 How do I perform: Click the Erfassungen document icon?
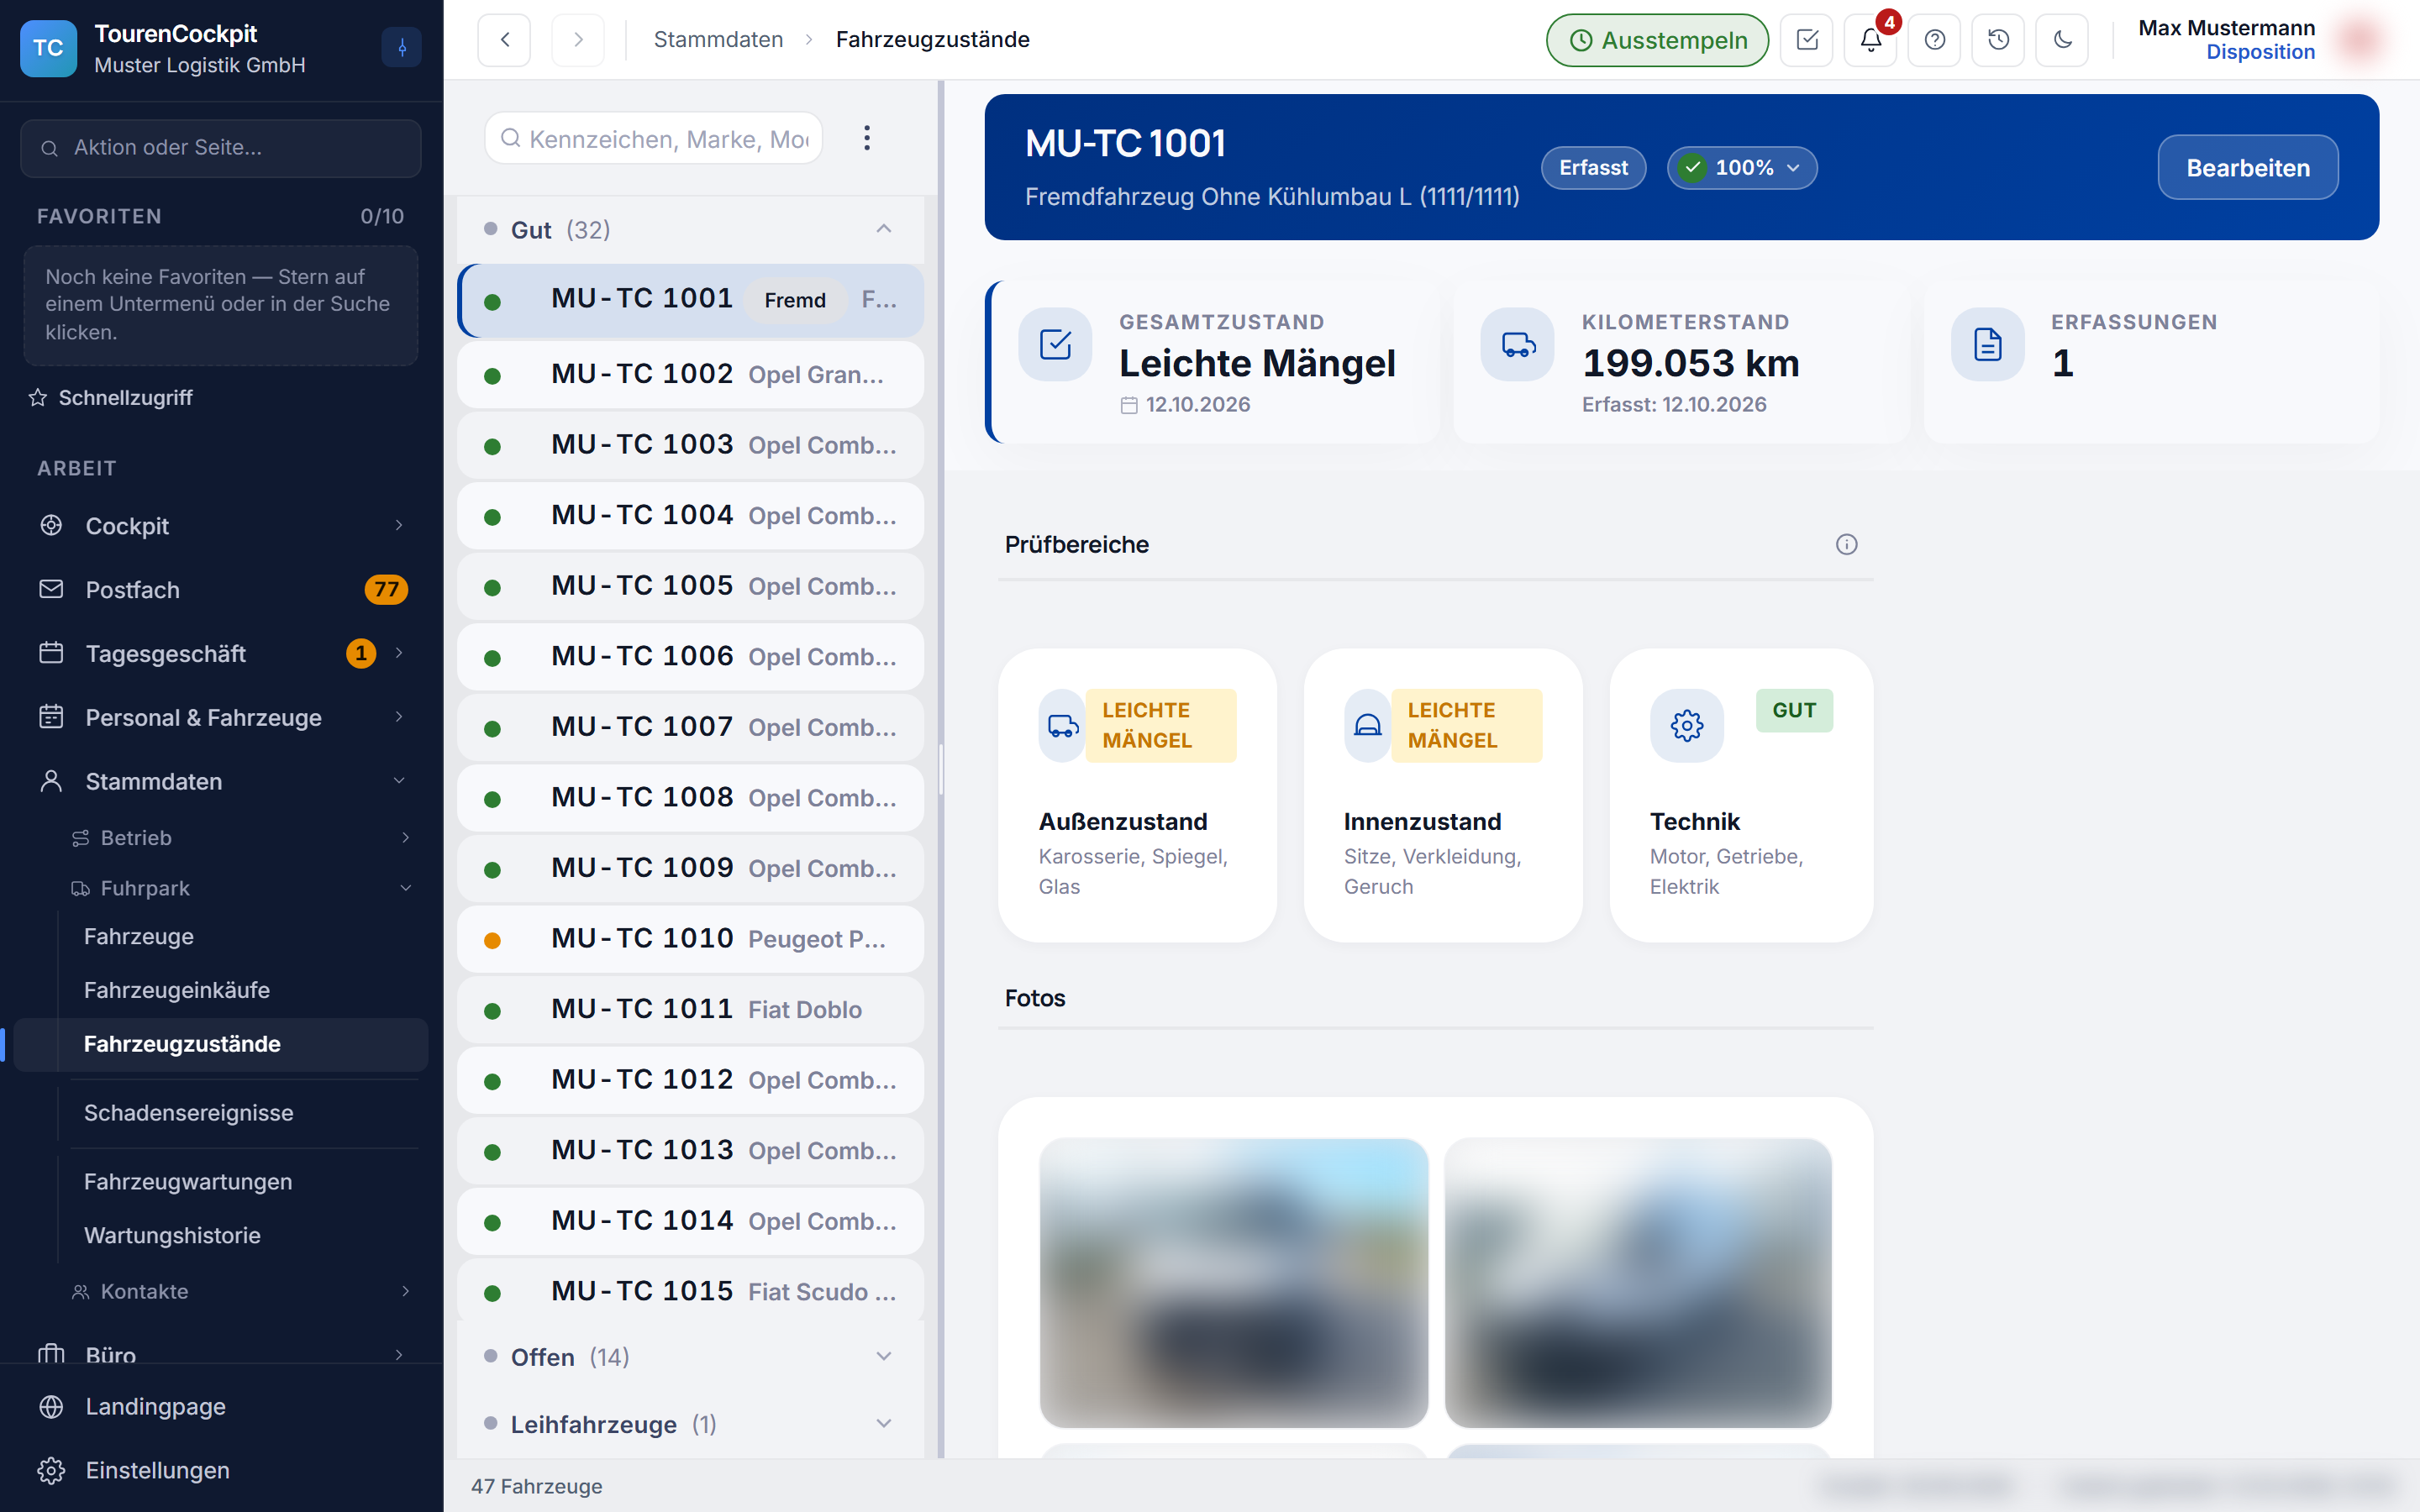pyautogui.click(x=1988, y=344)
